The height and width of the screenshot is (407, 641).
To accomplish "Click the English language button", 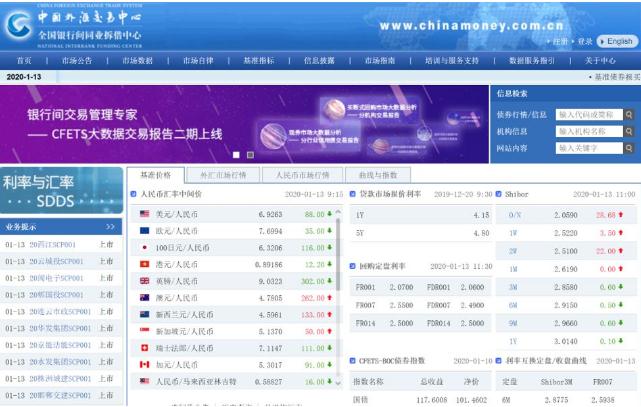I will point(617,41).
